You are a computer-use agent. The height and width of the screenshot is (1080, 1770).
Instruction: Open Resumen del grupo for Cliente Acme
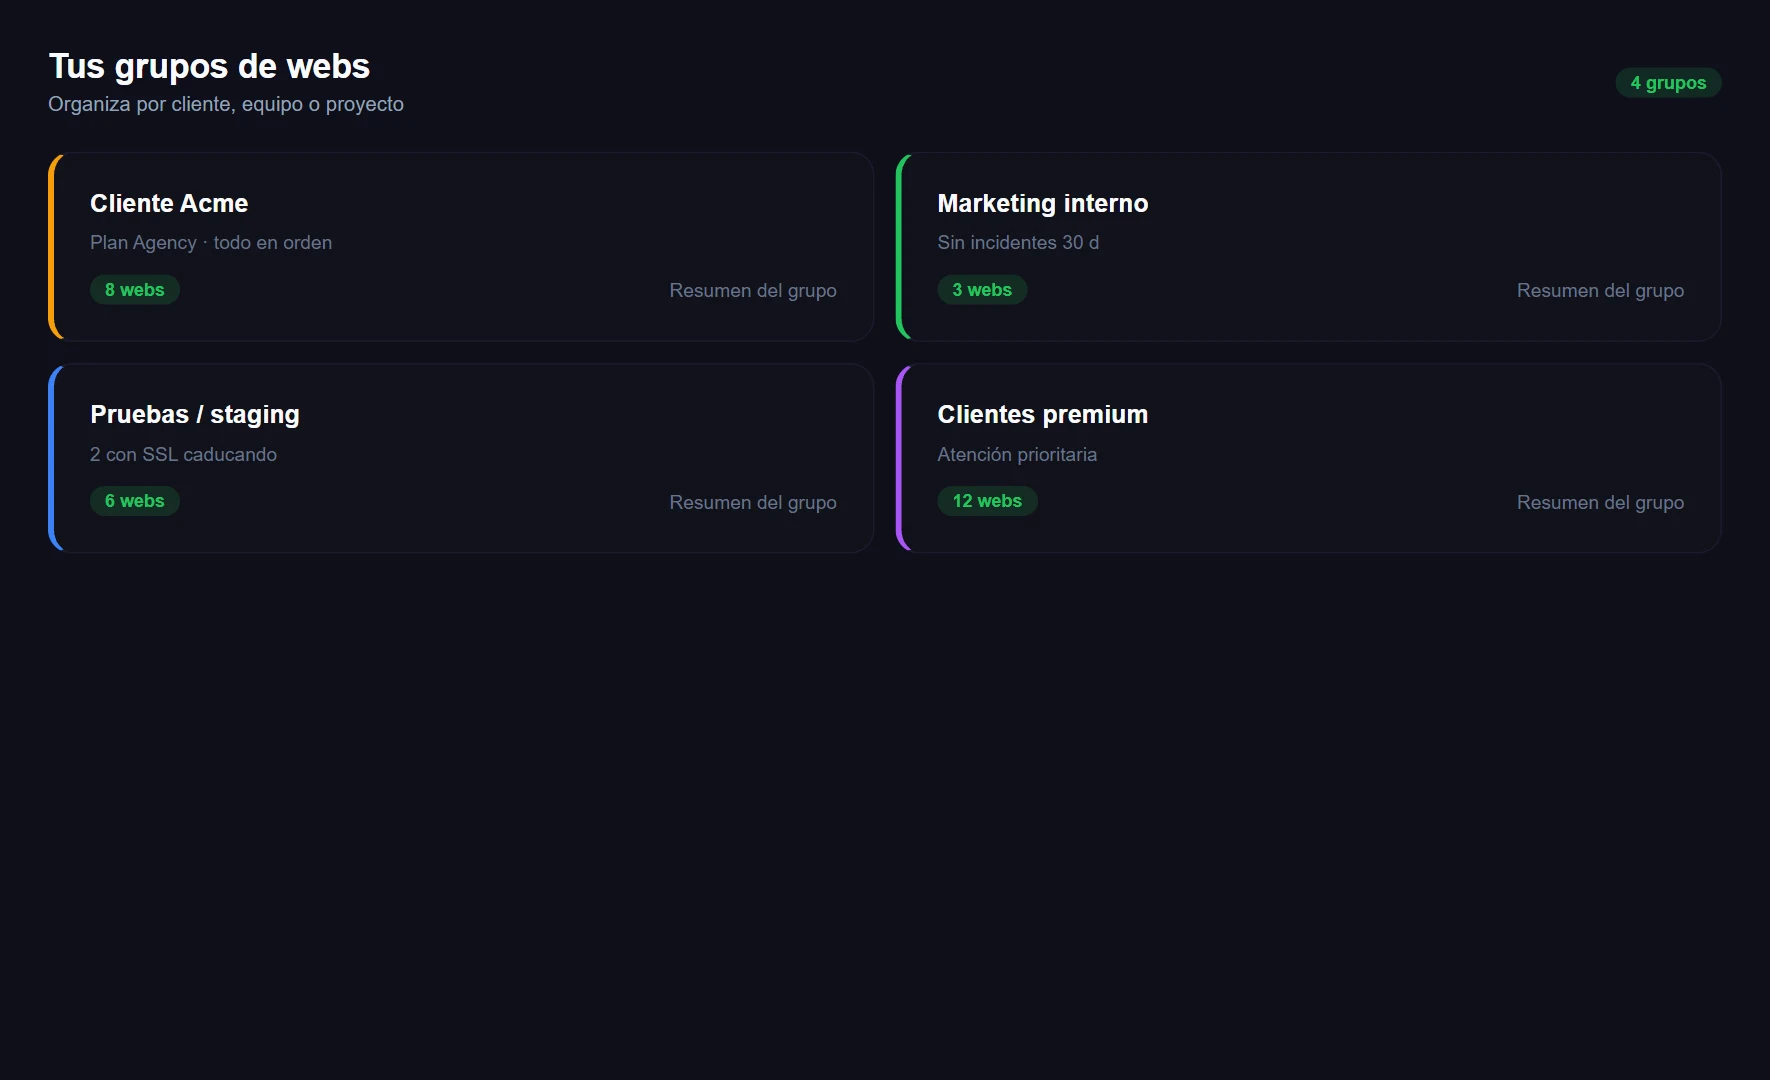[x=752, y=291]
